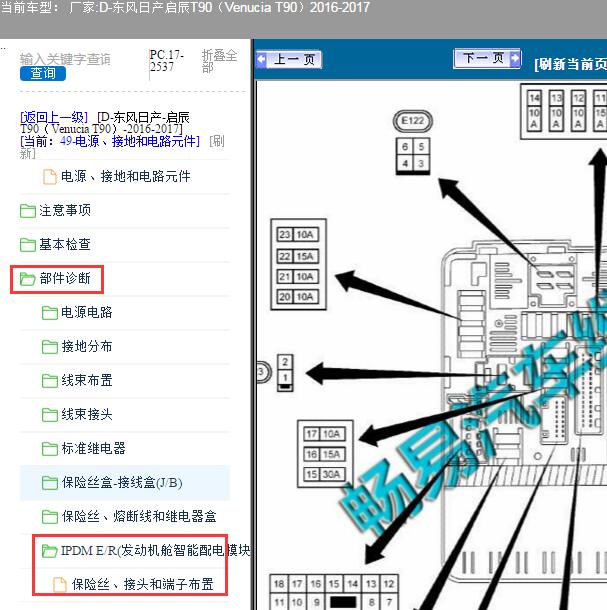Viewport: 607px width, 610px height.
Task: Click the 刷新当前页 link
Action: click(x=571, y=64)
